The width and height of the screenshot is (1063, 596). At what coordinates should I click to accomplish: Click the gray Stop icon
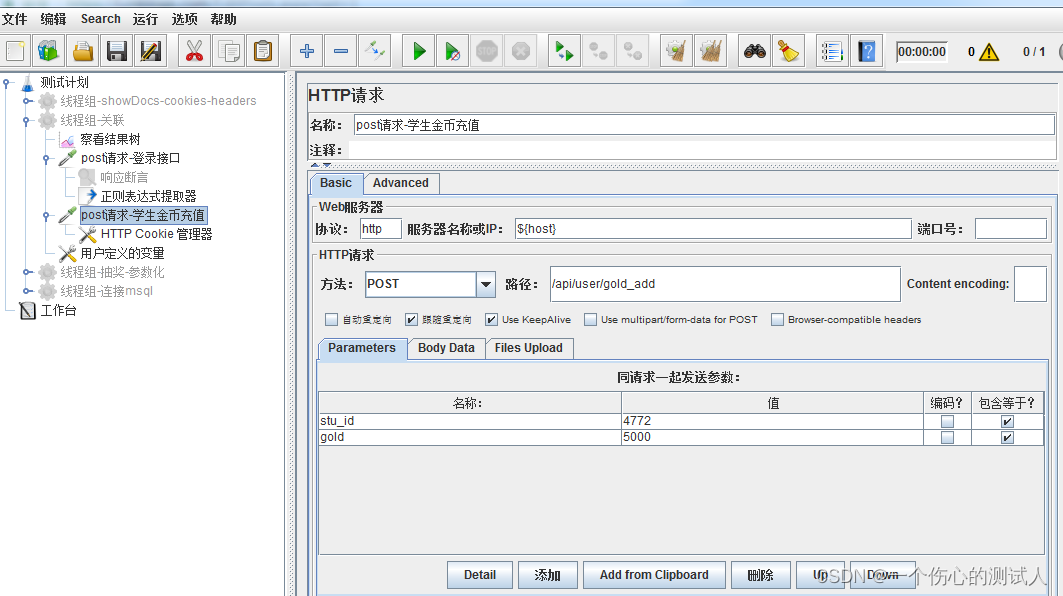486,51
